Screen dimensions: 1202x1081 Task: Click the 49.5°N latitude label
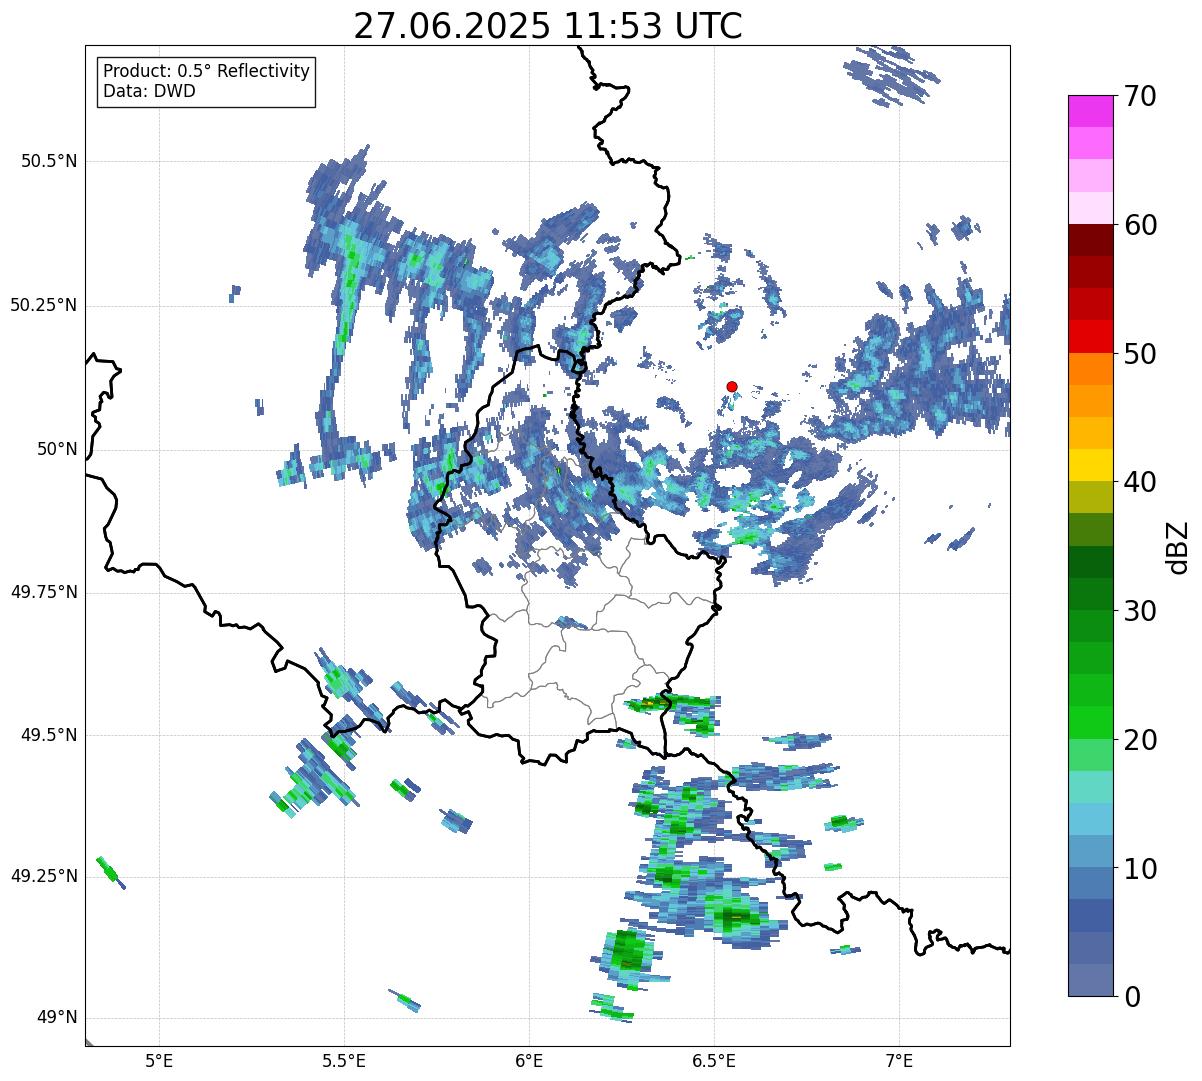tap(48, 735)
